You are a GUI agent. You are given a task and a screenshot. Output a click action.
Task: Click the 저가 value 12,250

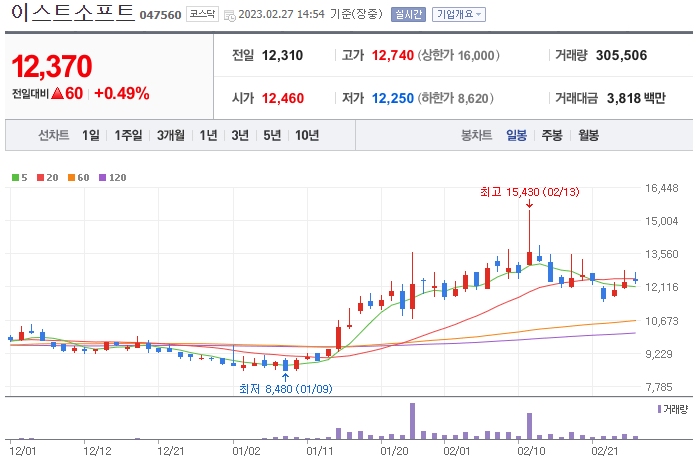[392, 98]
